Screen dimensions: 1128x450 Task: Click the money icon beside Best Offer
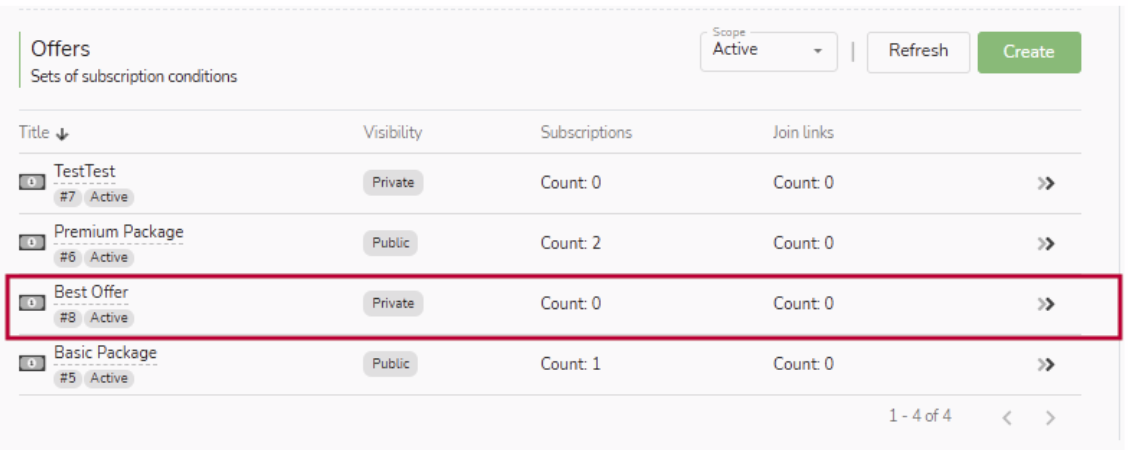(x=32, y=303)
